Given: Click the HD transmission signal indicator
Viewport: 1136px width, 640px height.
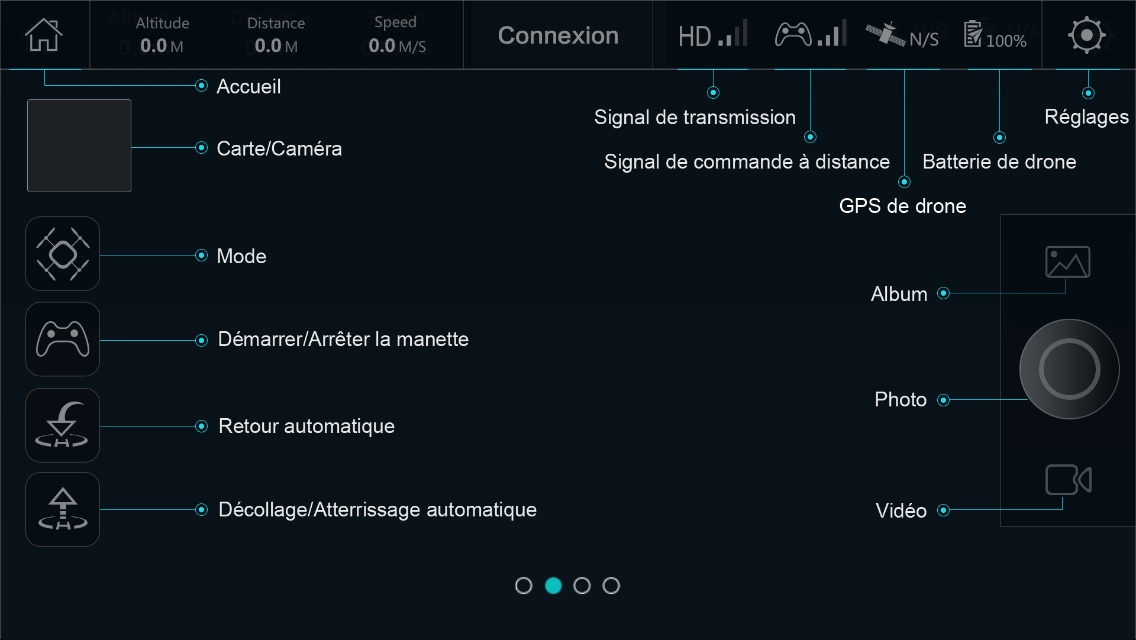Looking at the screenshot, I should 713,35.
